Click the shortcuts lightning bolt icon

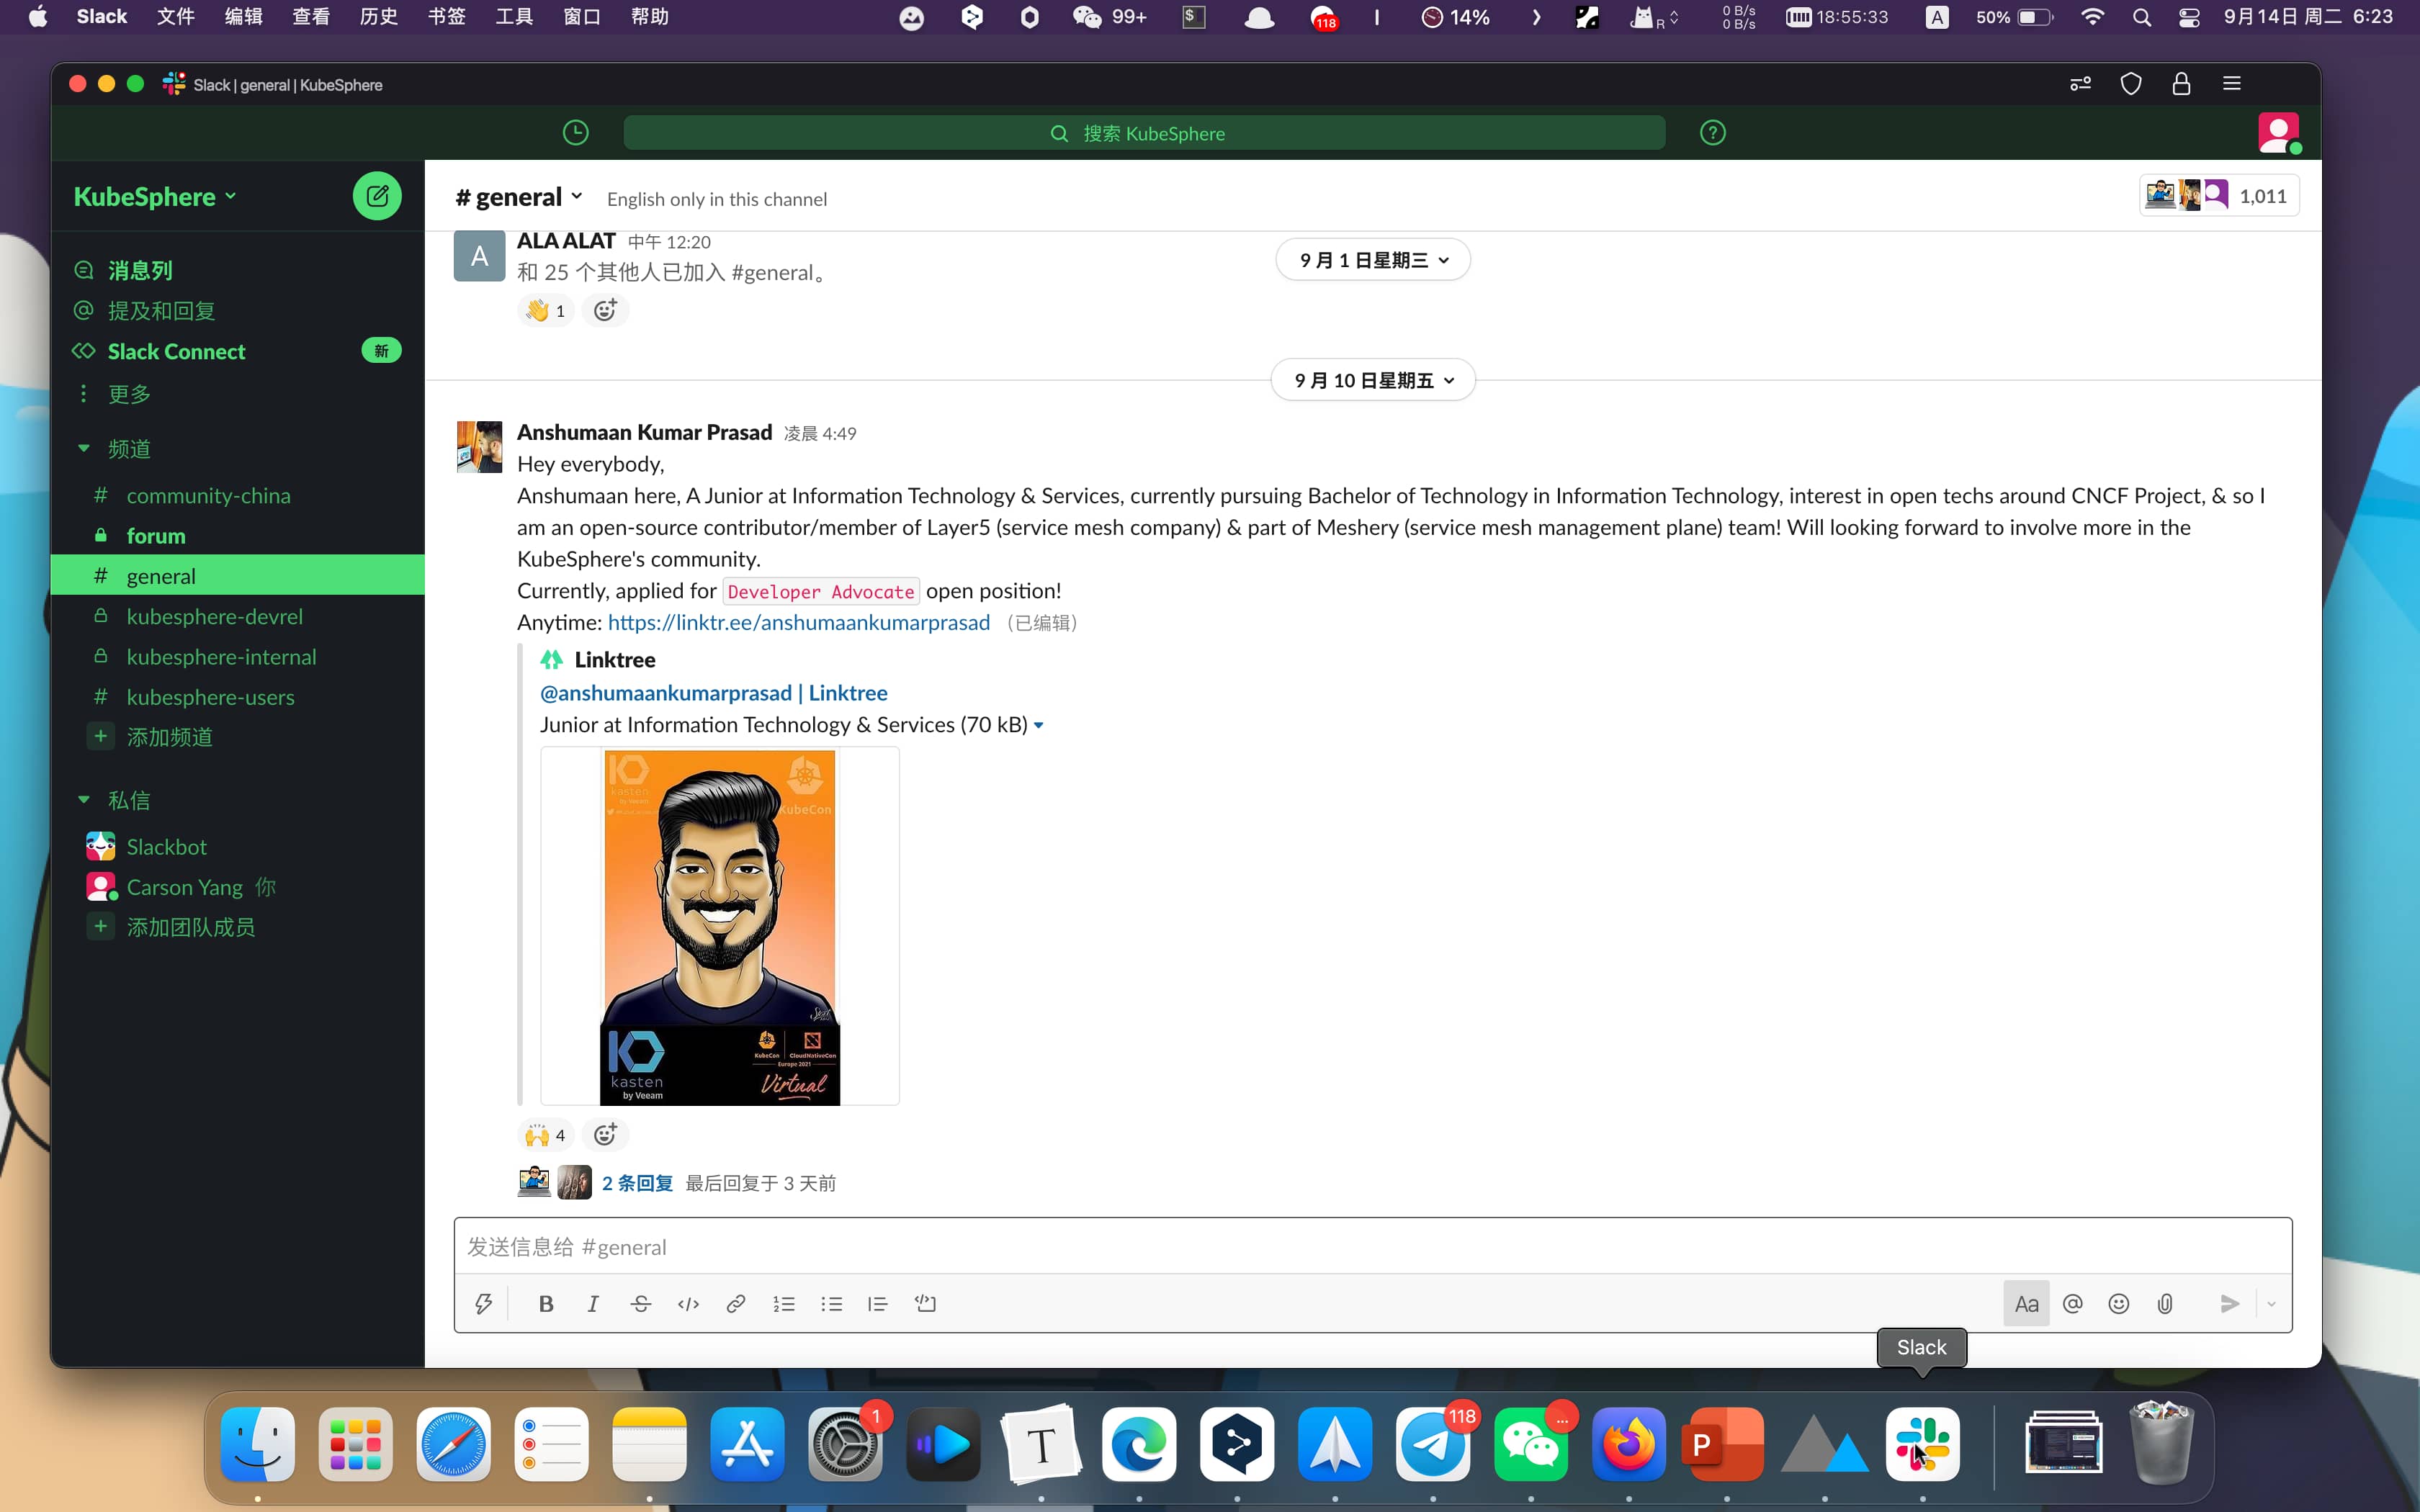(x=484, y=1303)
